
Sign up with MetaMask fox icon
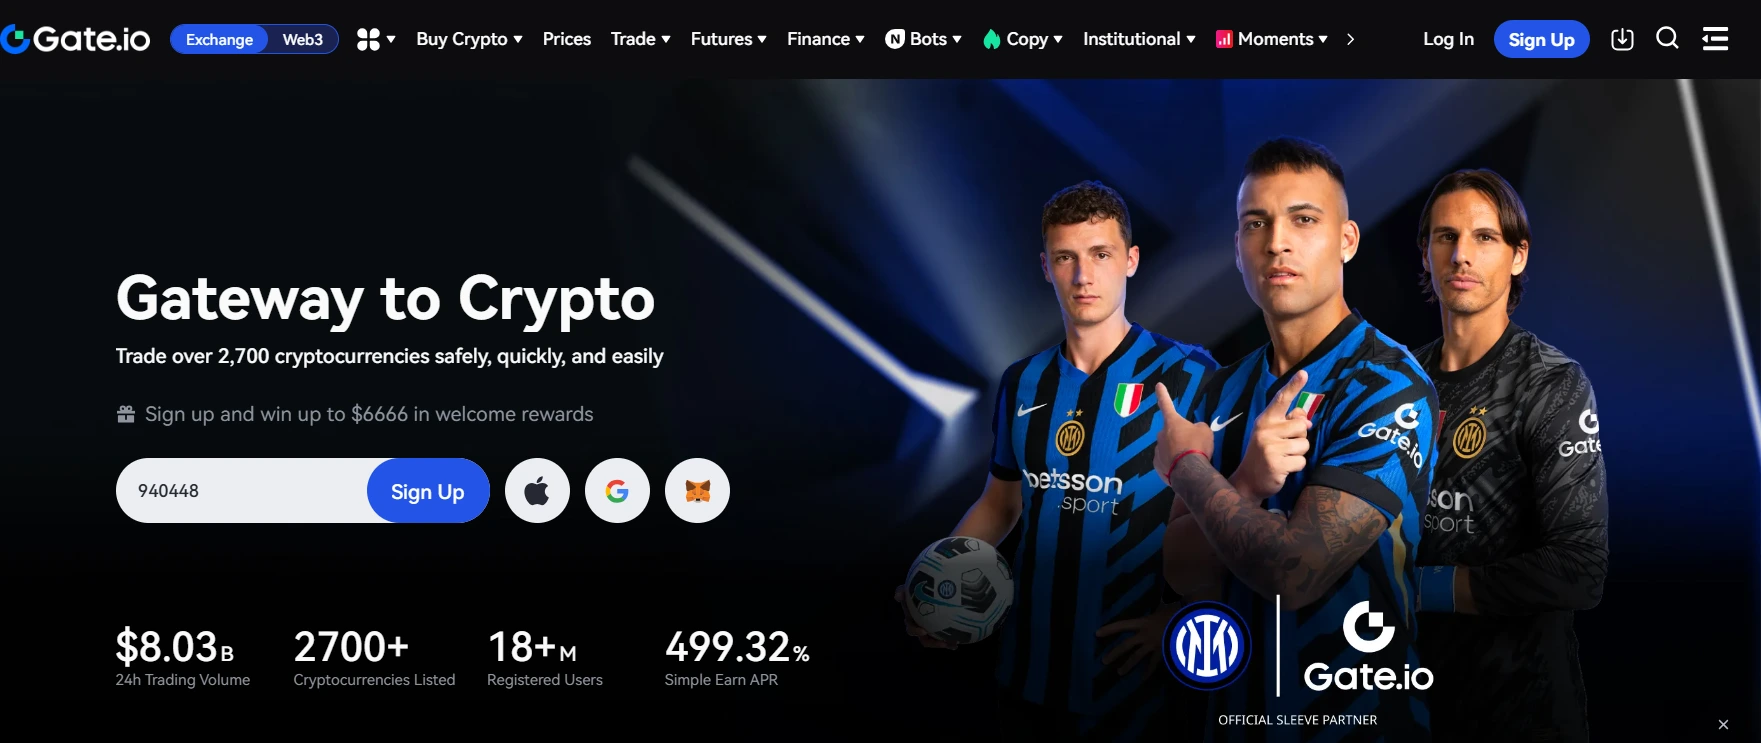pos(697,490)
